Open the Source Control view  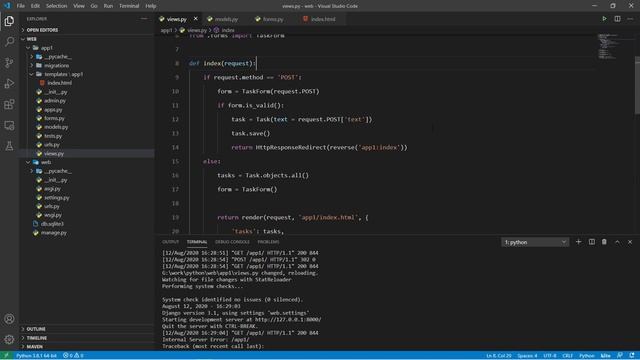[x=9, y=62]
